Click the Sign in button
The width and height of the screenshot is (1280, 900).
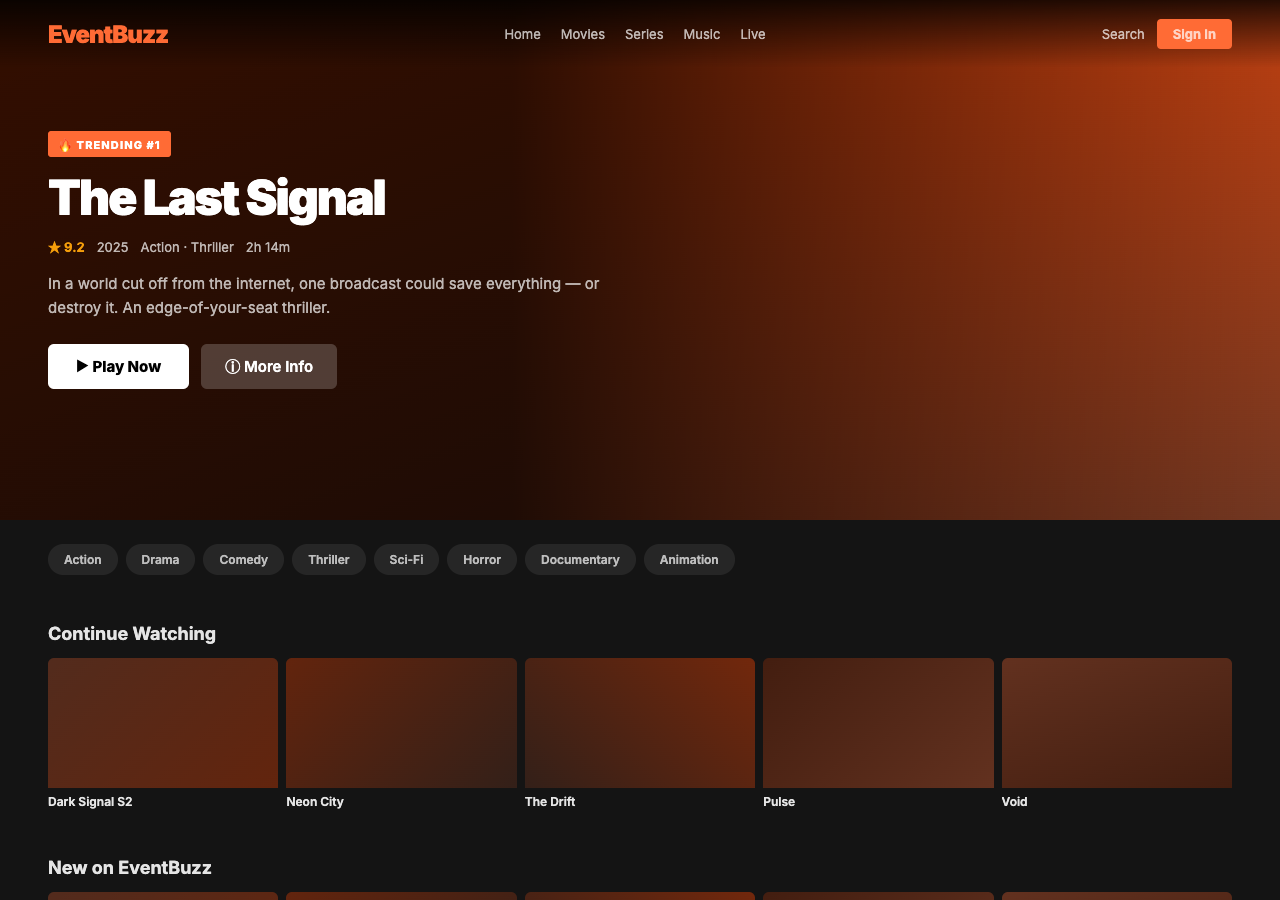click(1194, 33)
